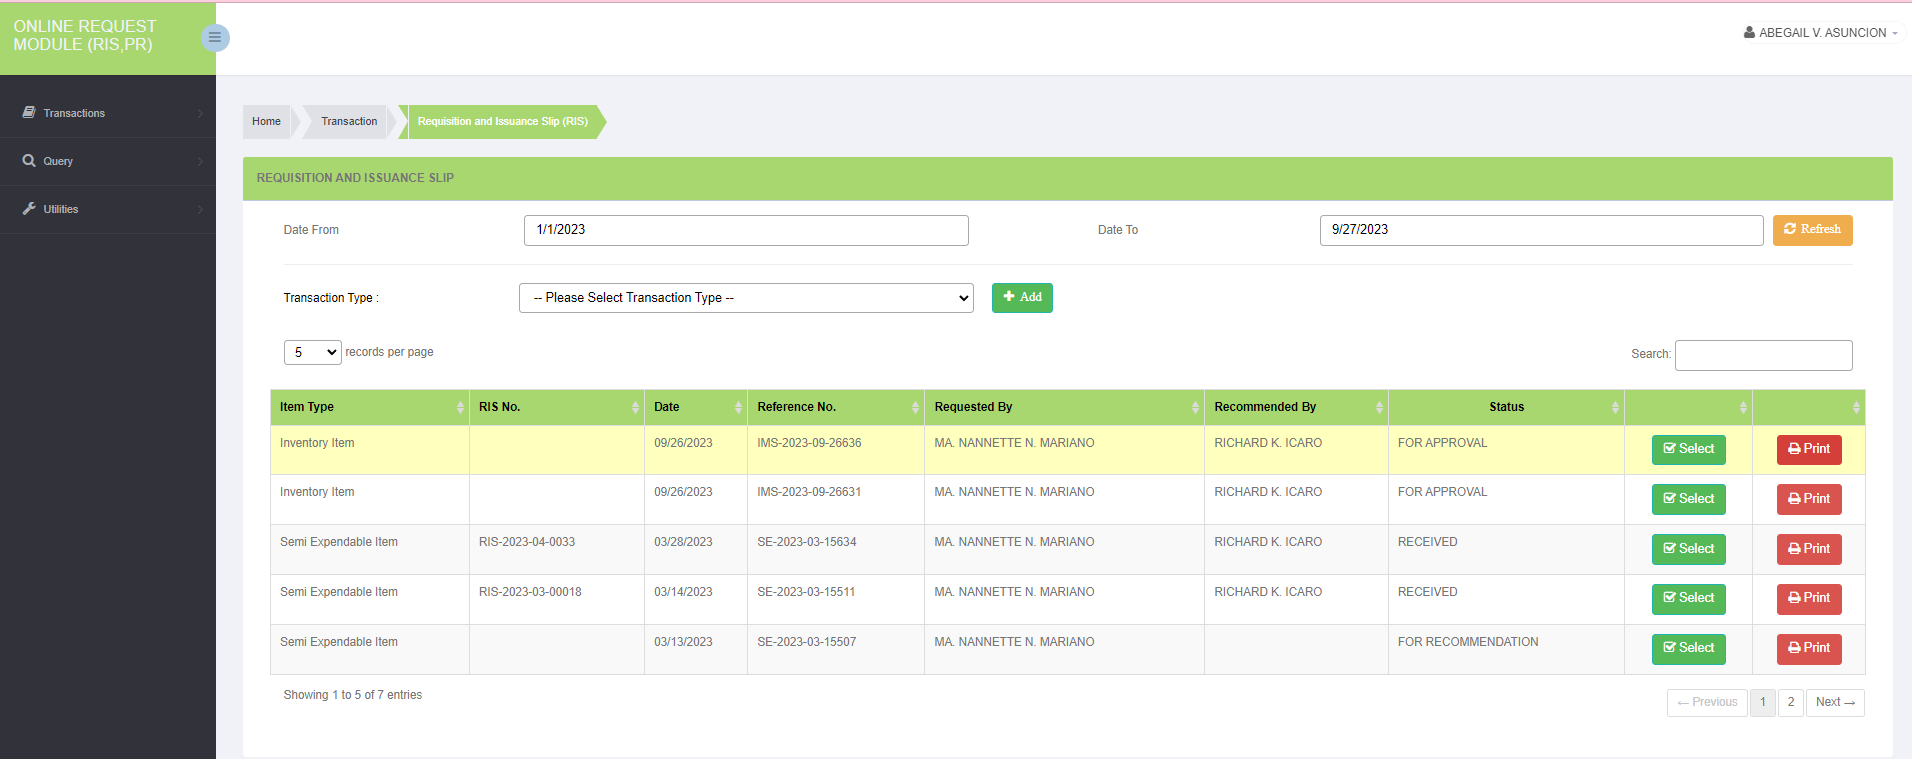Expand the Utilities sidebar menu chevron

(200, 210)
